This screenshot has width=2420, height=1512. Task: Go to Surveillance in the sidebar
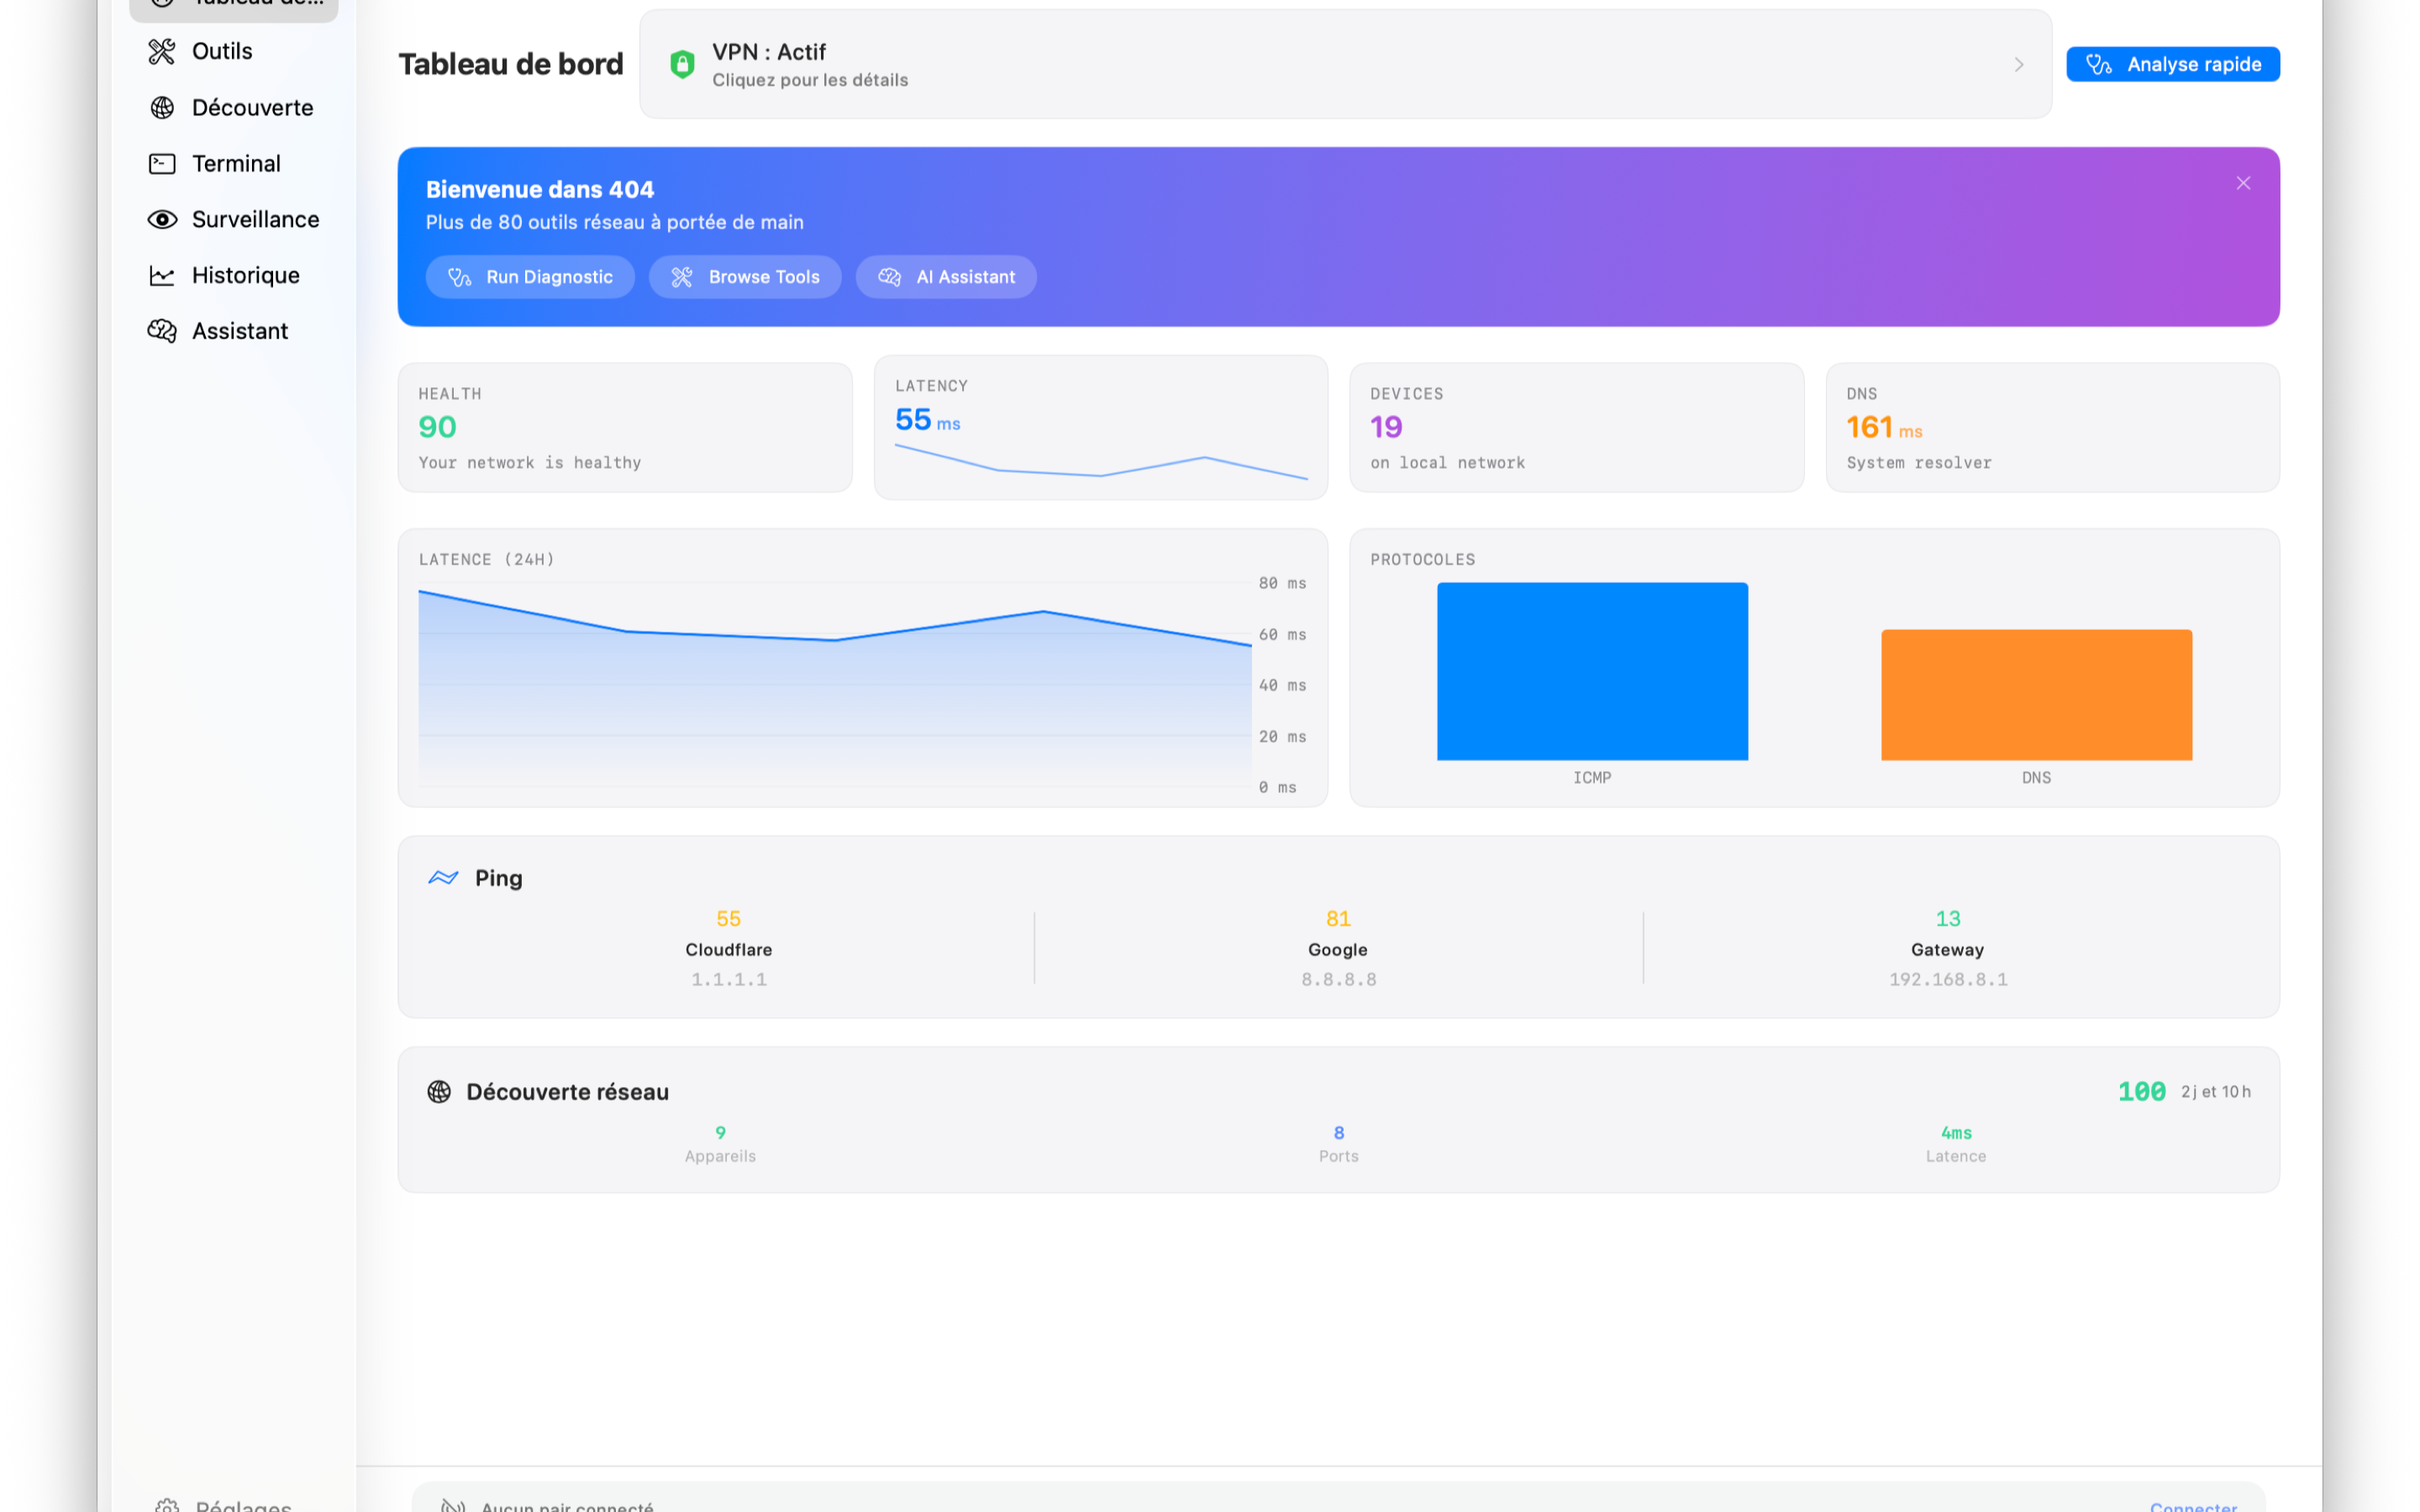(x=234, y=219)
